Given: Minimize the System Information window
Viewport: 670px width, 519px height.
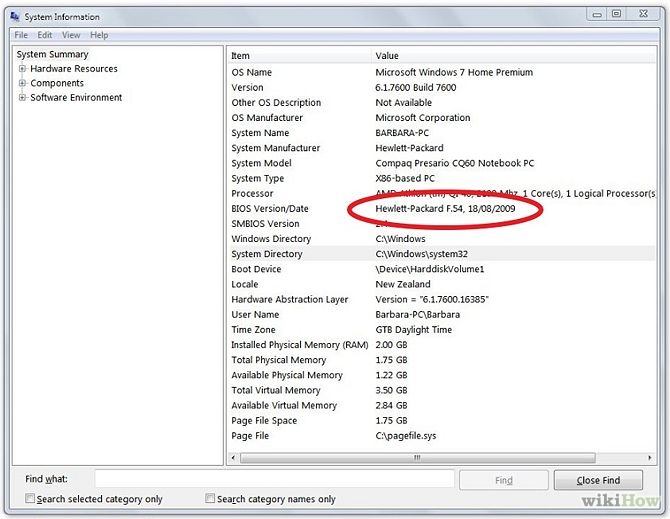Looking at the screenshot, I should click(597, 14).
